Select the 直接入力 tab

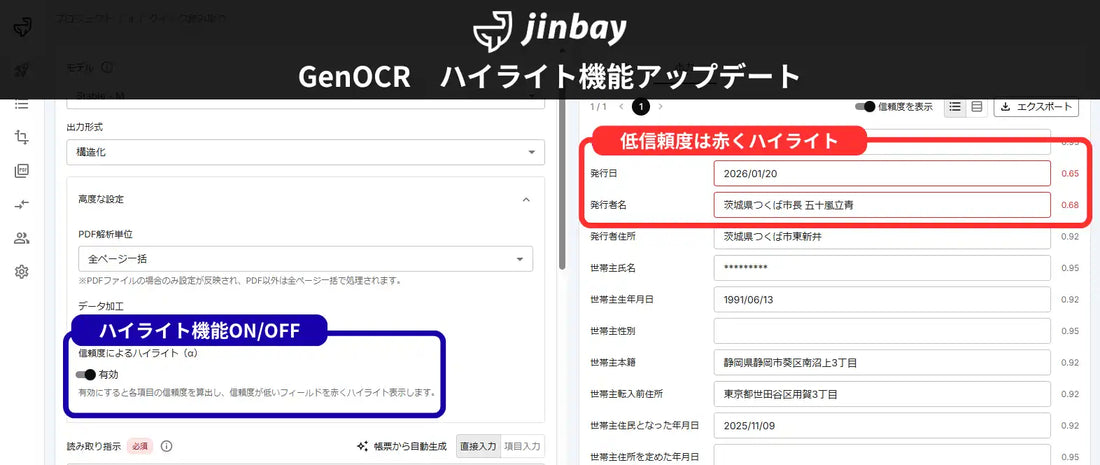478,446
